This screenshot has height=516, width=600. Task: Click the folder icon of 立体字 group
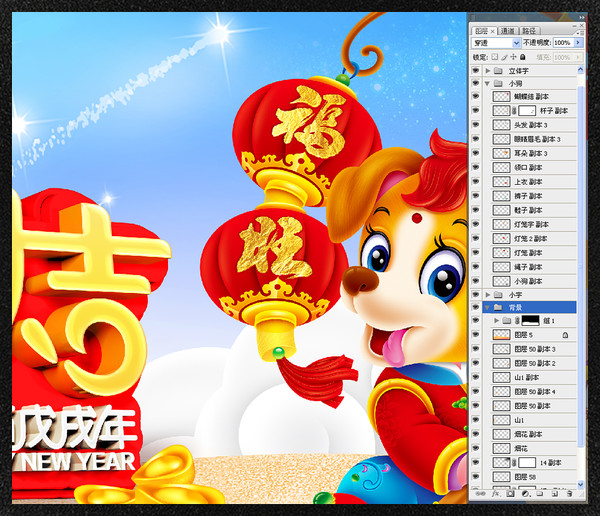[498, 71]
